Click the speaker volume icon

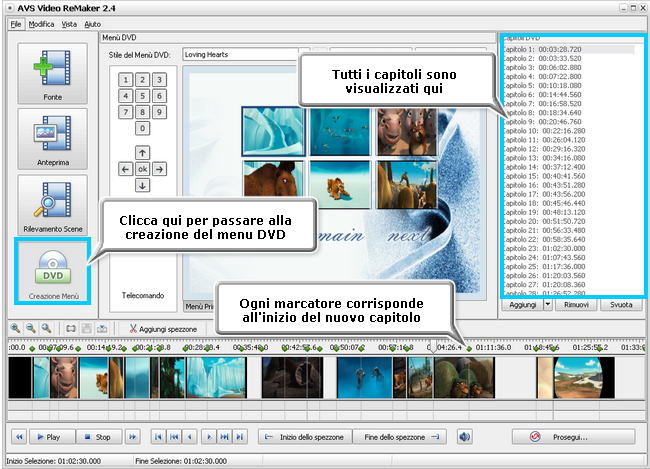click(x=465, y=437)
